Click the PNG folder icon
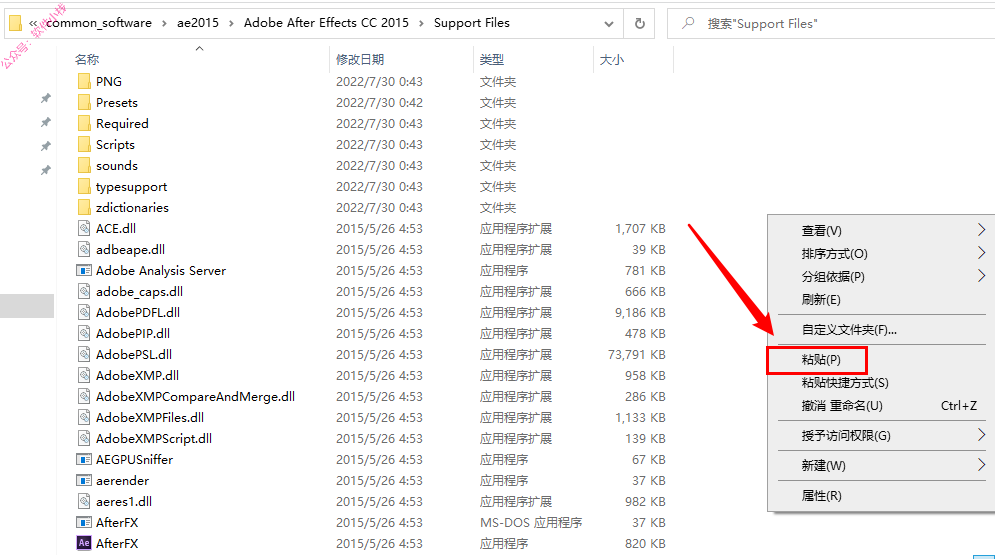Viewport: 995px width, 559px height. pos(84,81)
